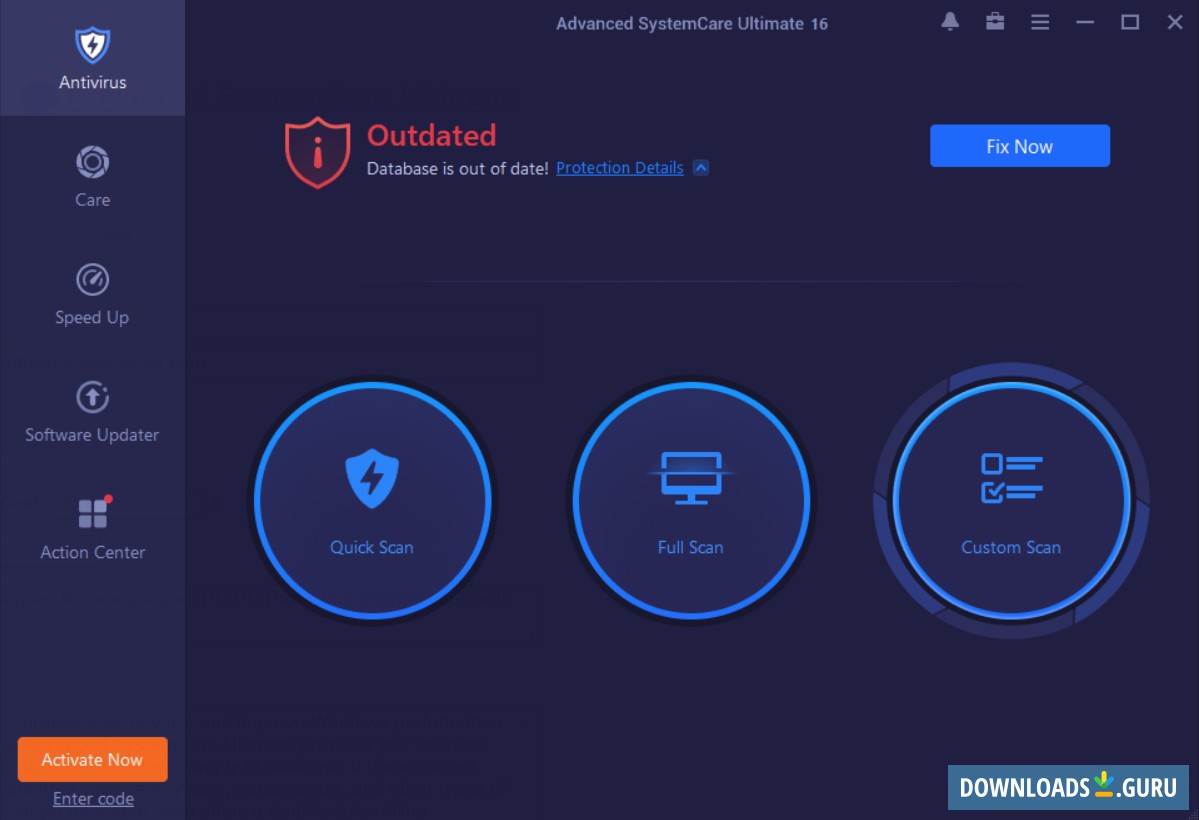Click the red Outdated warning shield

pos(316,151)
